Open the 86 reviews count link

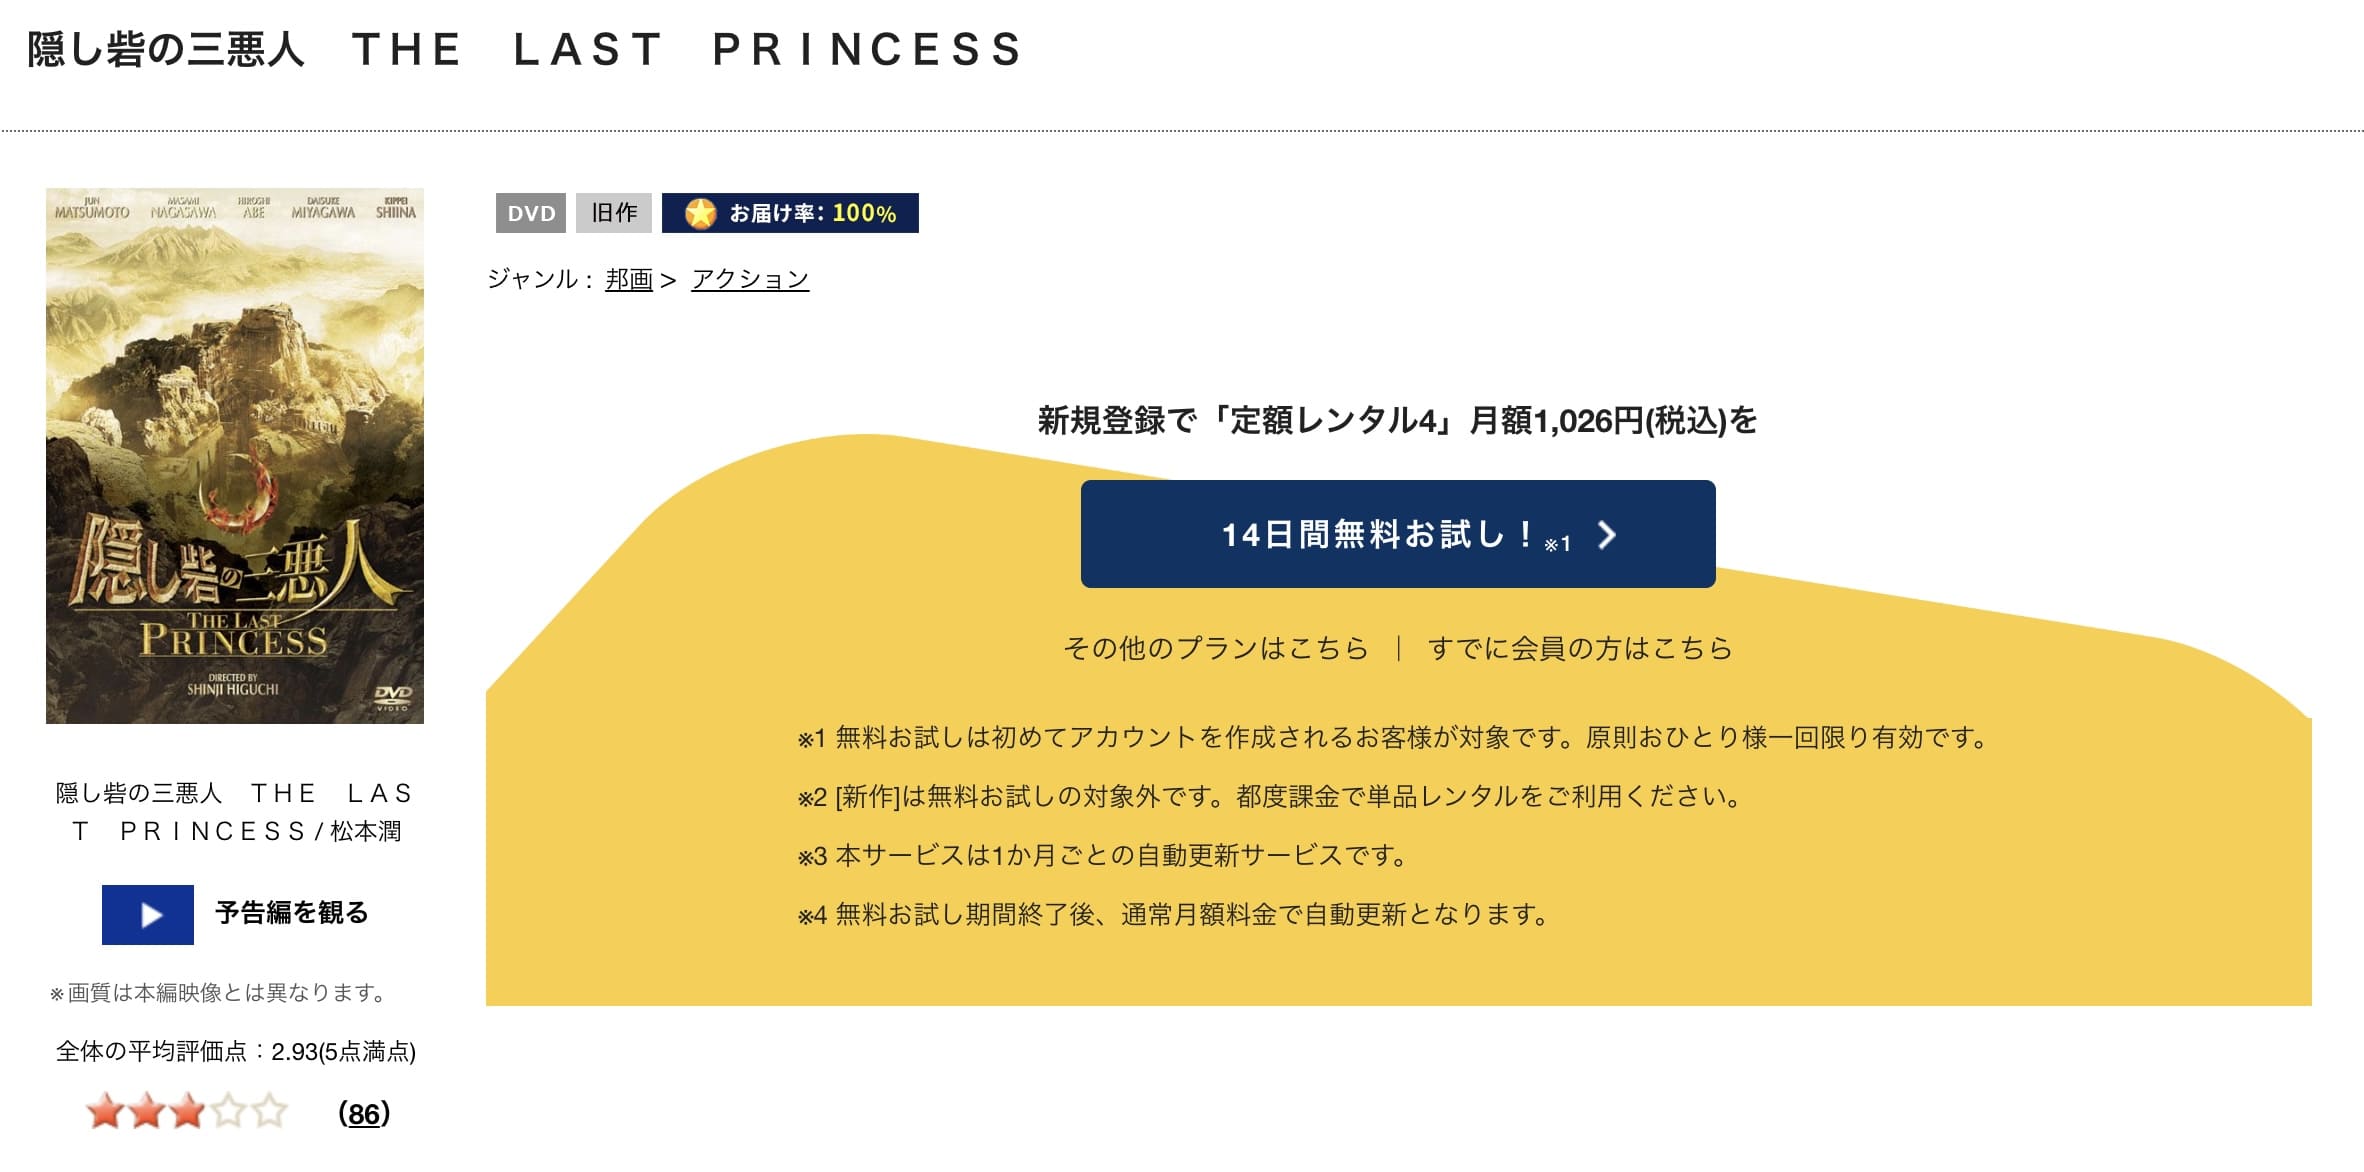coord(364,1113)
